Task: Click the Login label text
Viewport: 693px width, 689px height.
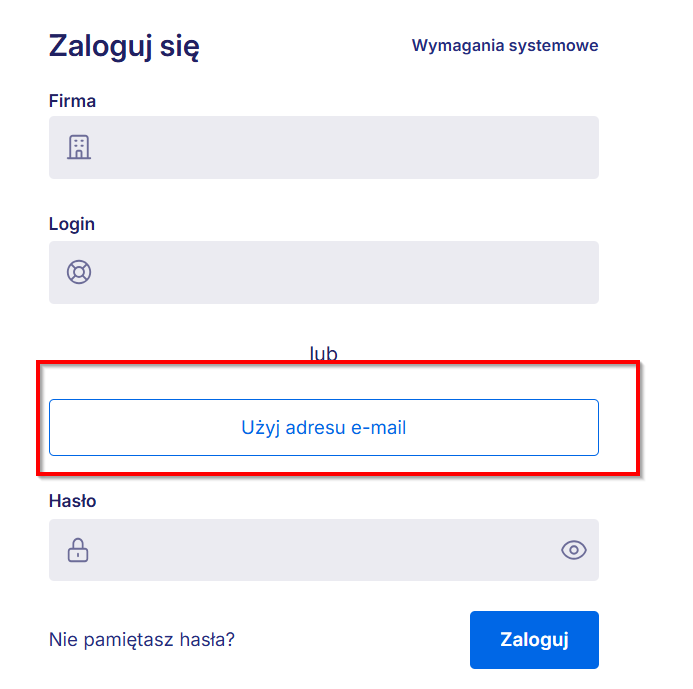Action: (x=72, y=224)
